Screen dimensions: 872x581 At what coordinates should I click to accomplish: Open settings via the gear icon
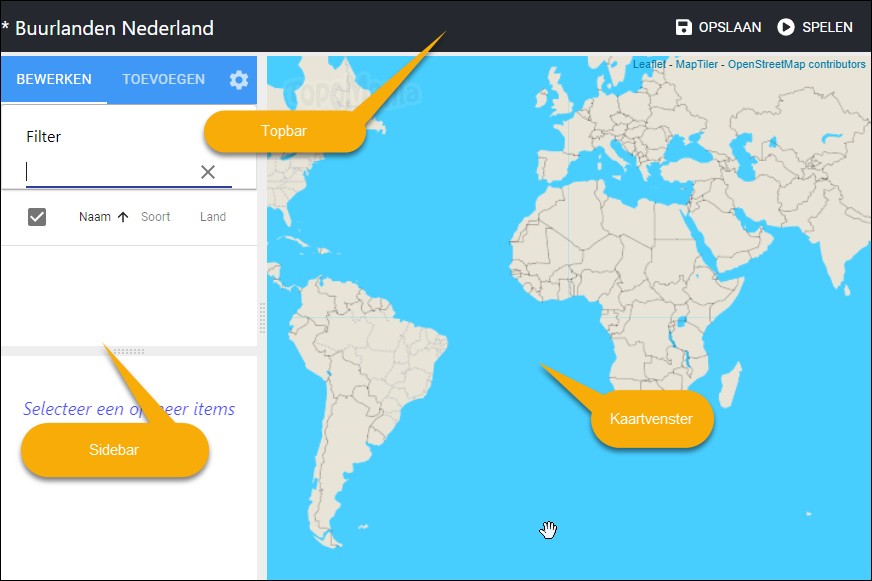click(239, 80)
